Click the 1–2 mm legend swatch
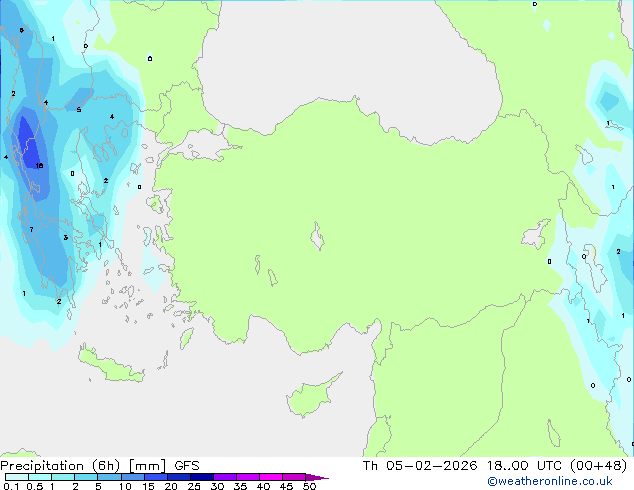Image resolution: width=634 pixels, height=490 pixels. 63,477
